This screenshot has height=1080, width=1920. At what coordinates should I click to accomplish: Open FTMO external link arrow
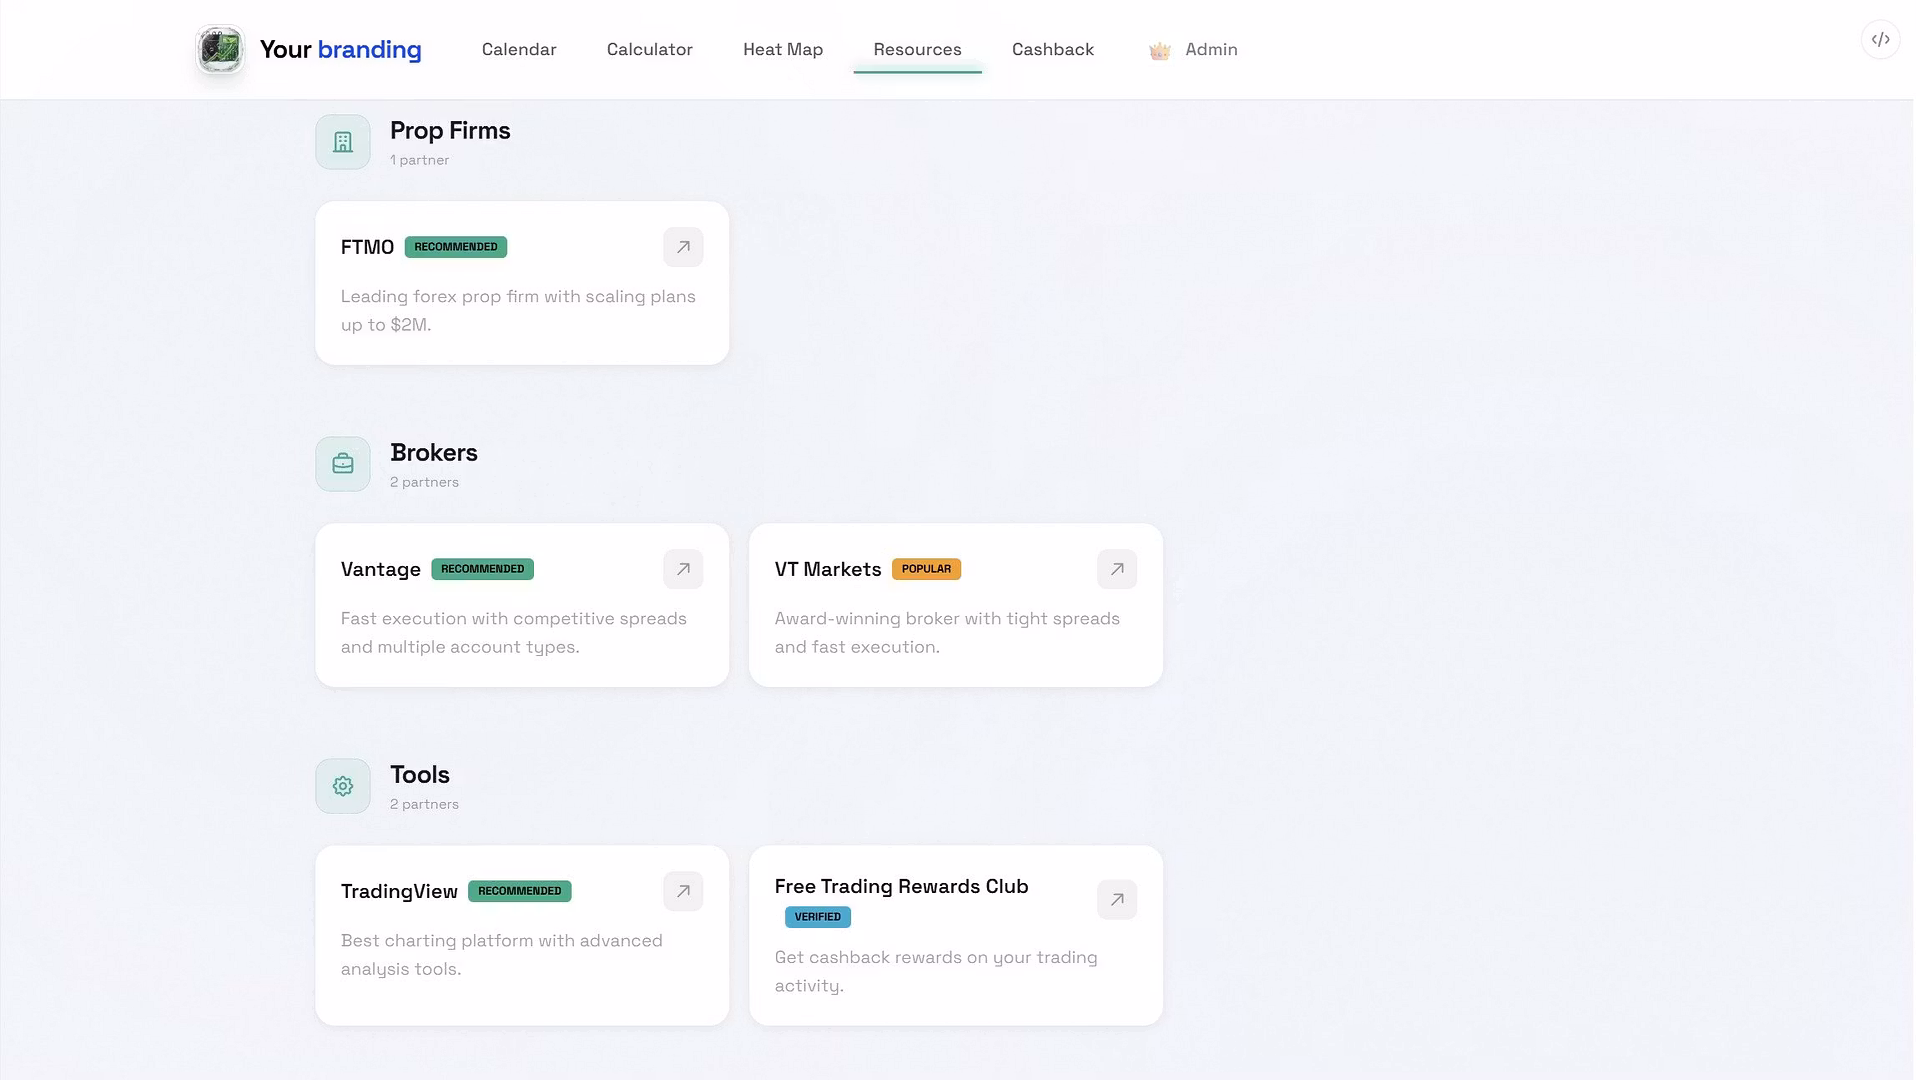click(683, 247)
